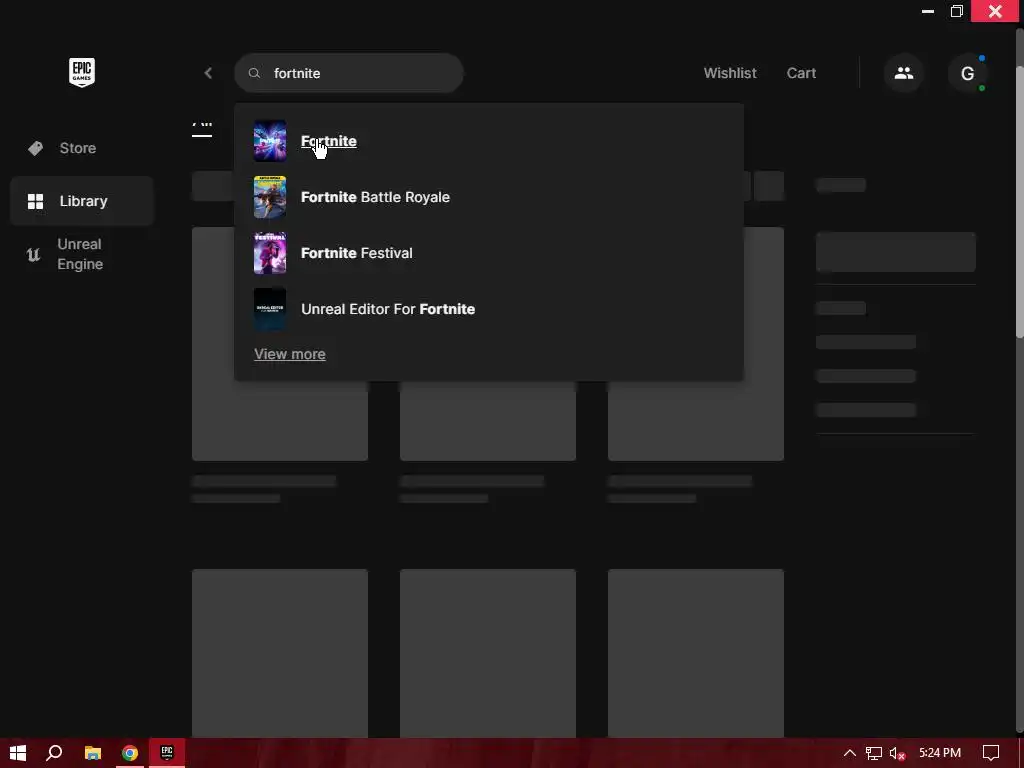Click the network status tray icon
This screenshot has width=1024, height=768.
click(x=874, y=754)
